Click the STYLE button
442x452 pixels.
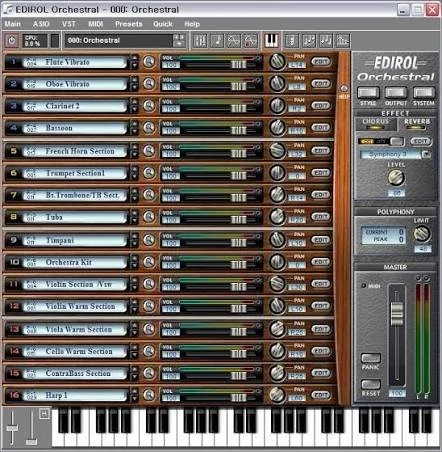[x=368, y=92]
